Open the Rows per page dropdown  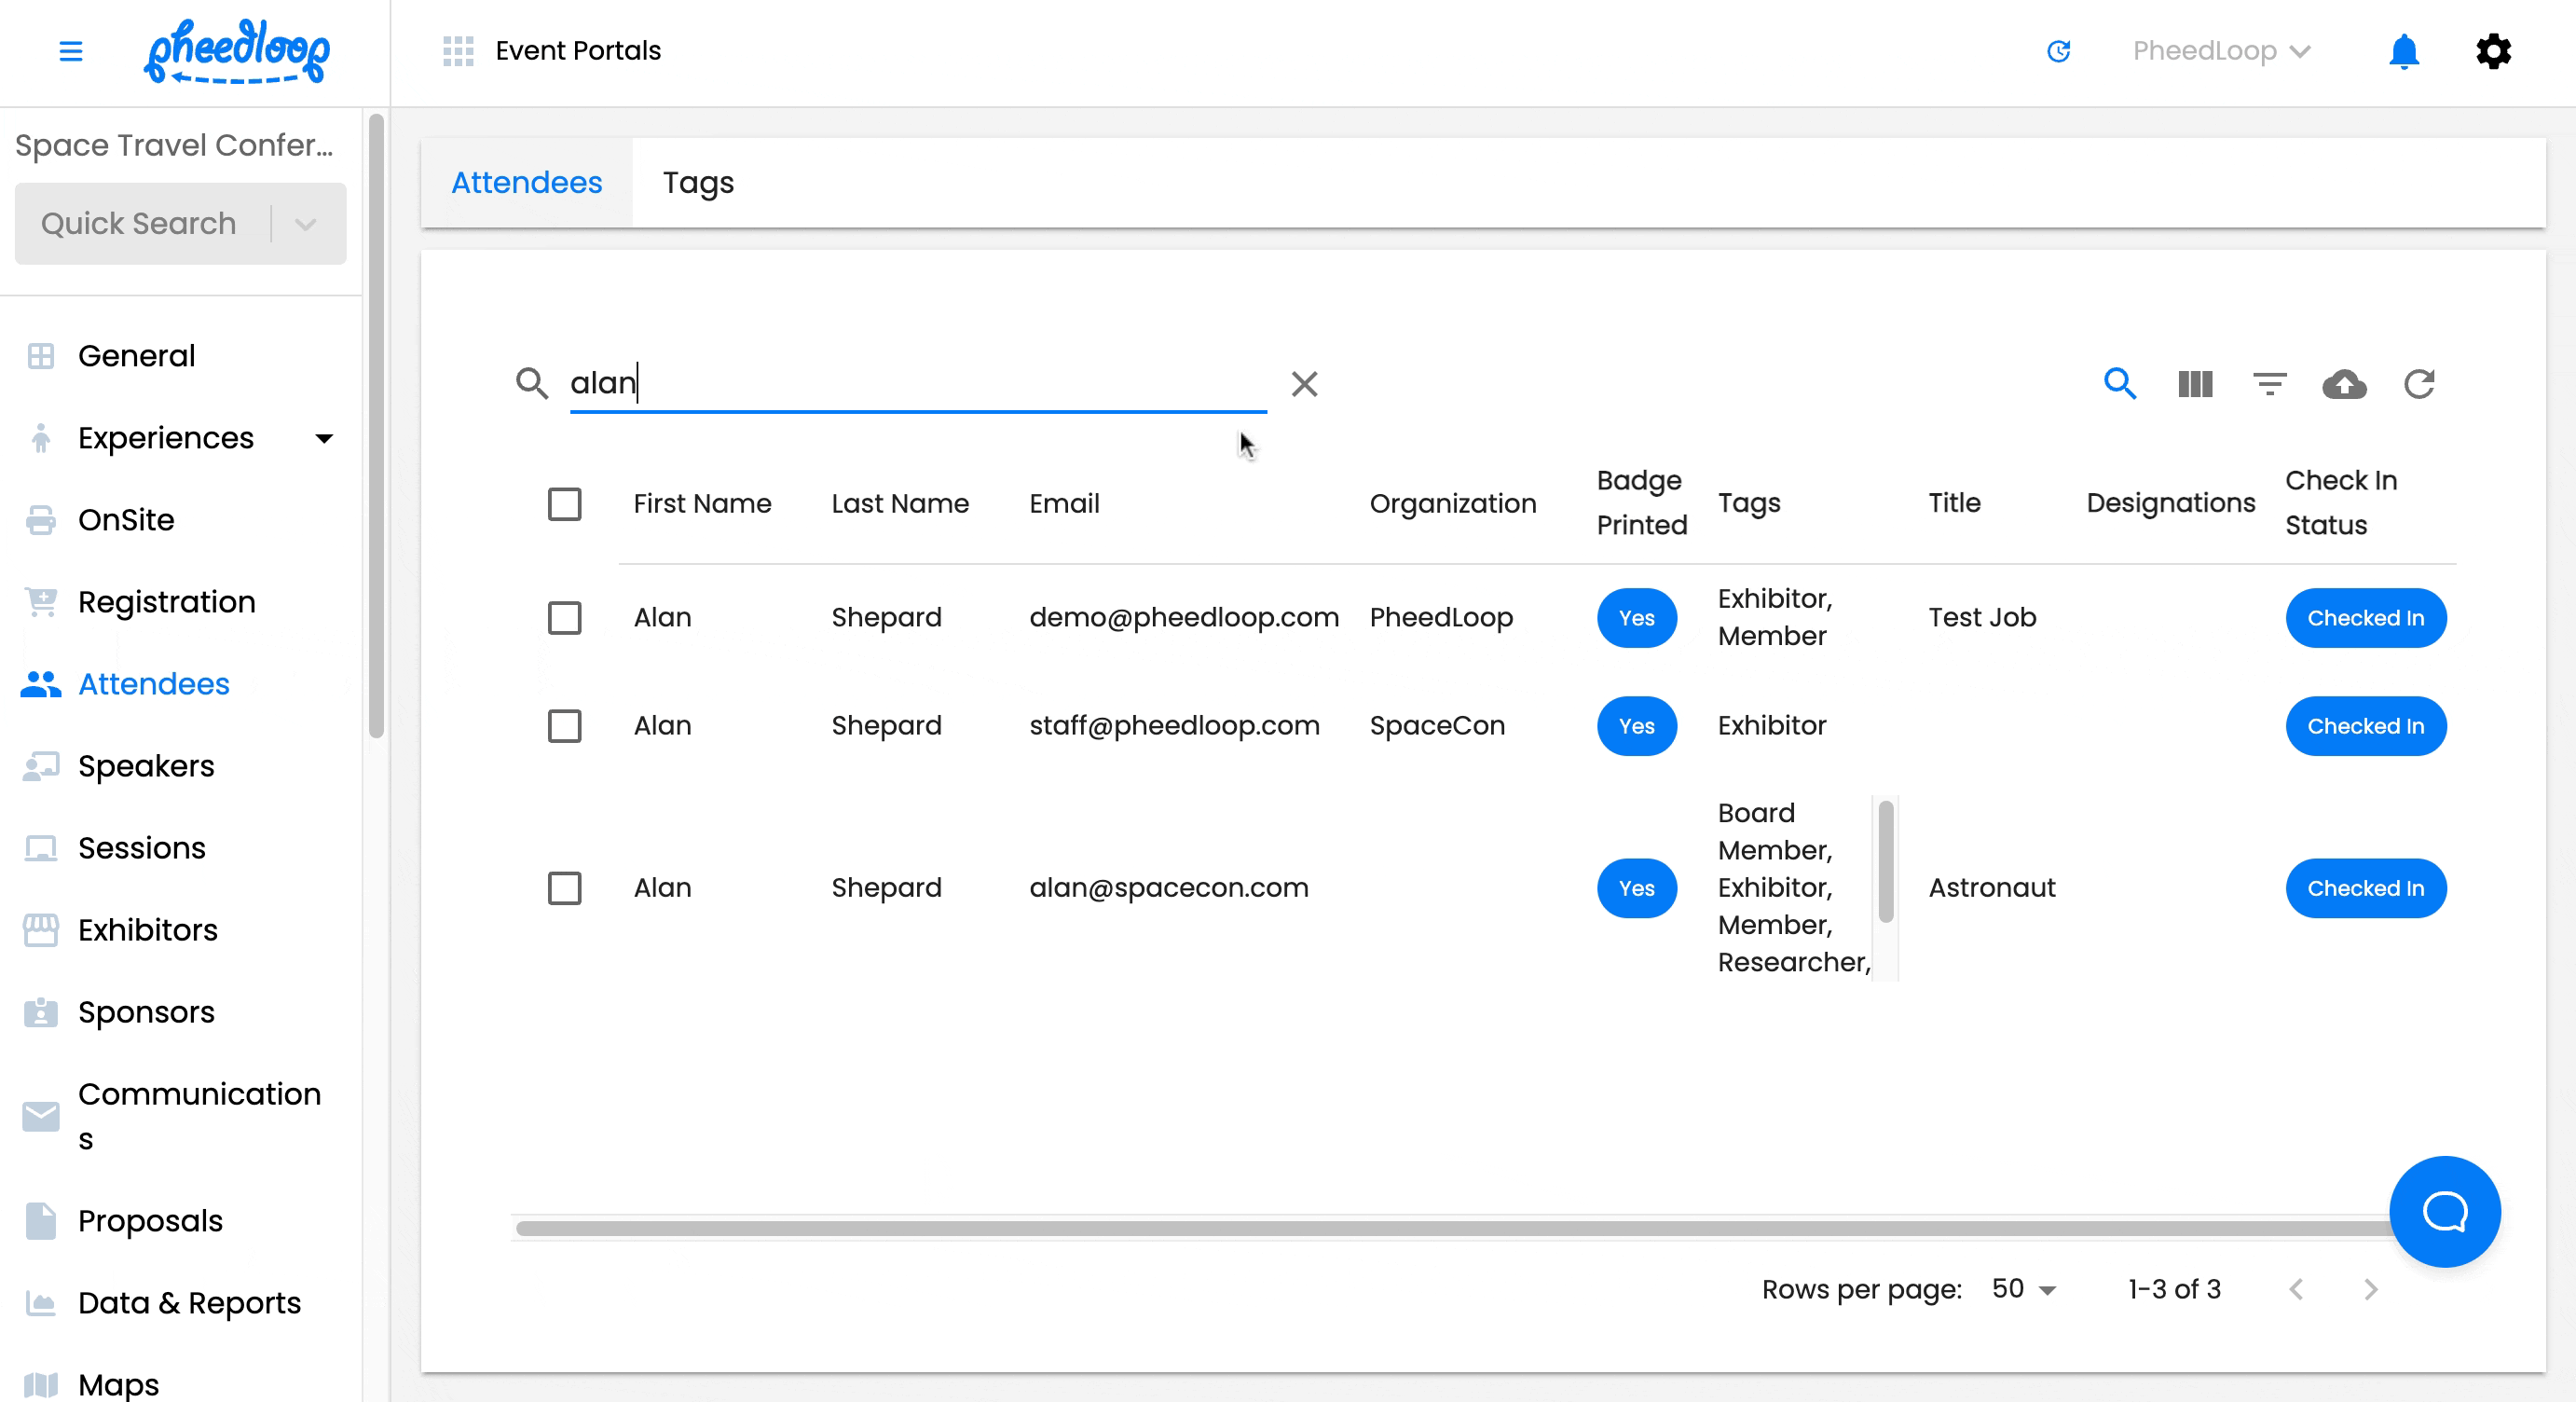pyautogui.click(x=2024, y=1289)
